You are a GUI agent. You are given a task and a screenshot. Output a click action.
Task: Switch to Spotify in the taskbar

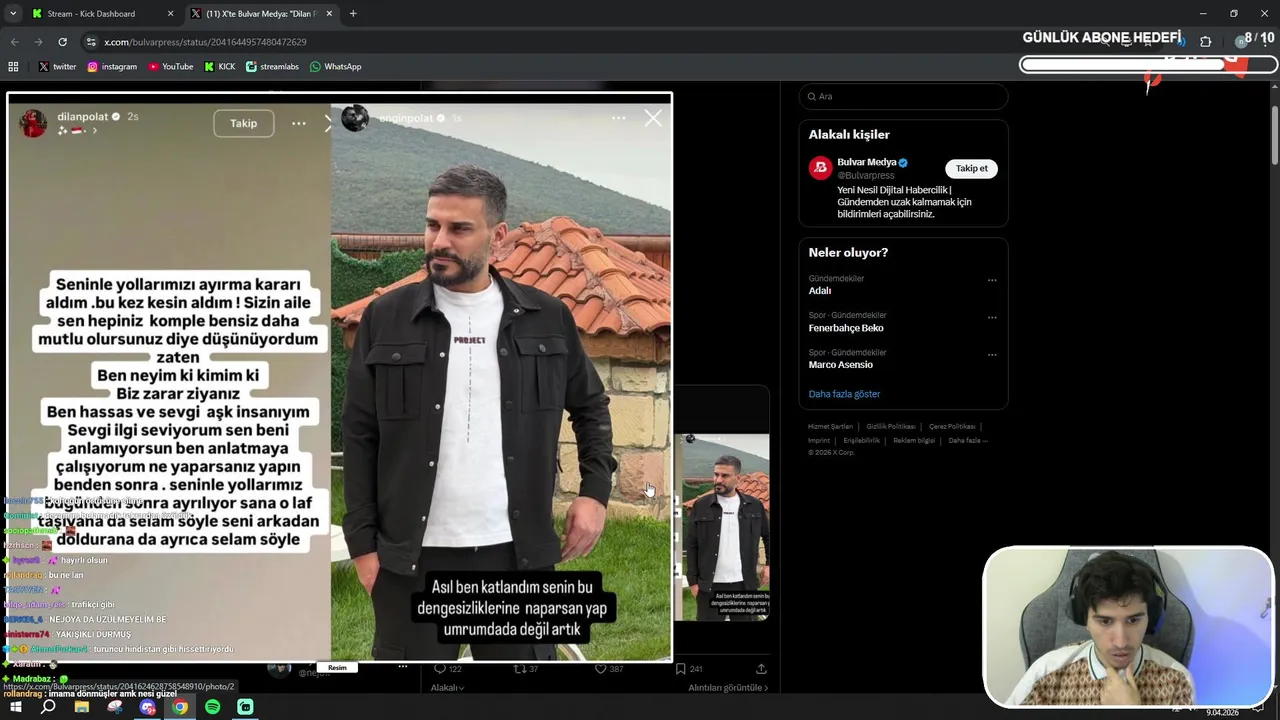click(212, 707)
